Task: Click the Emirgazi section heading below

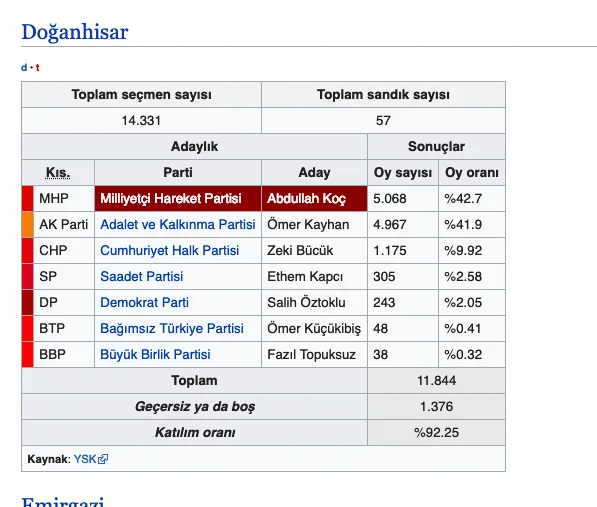Action: [x=62, y=502]
